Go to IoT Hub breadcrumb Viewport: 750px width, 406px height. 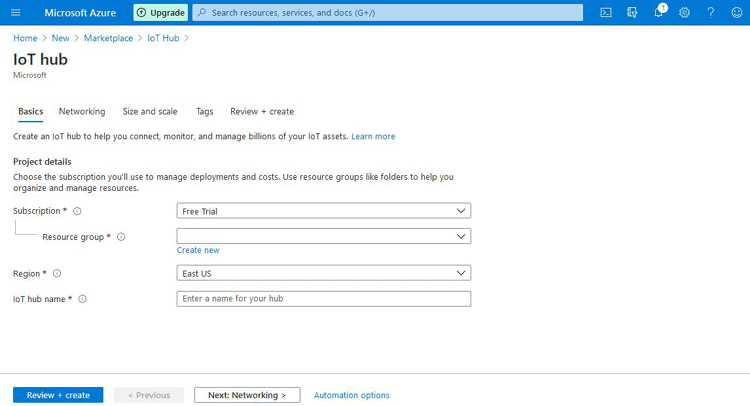163,38
